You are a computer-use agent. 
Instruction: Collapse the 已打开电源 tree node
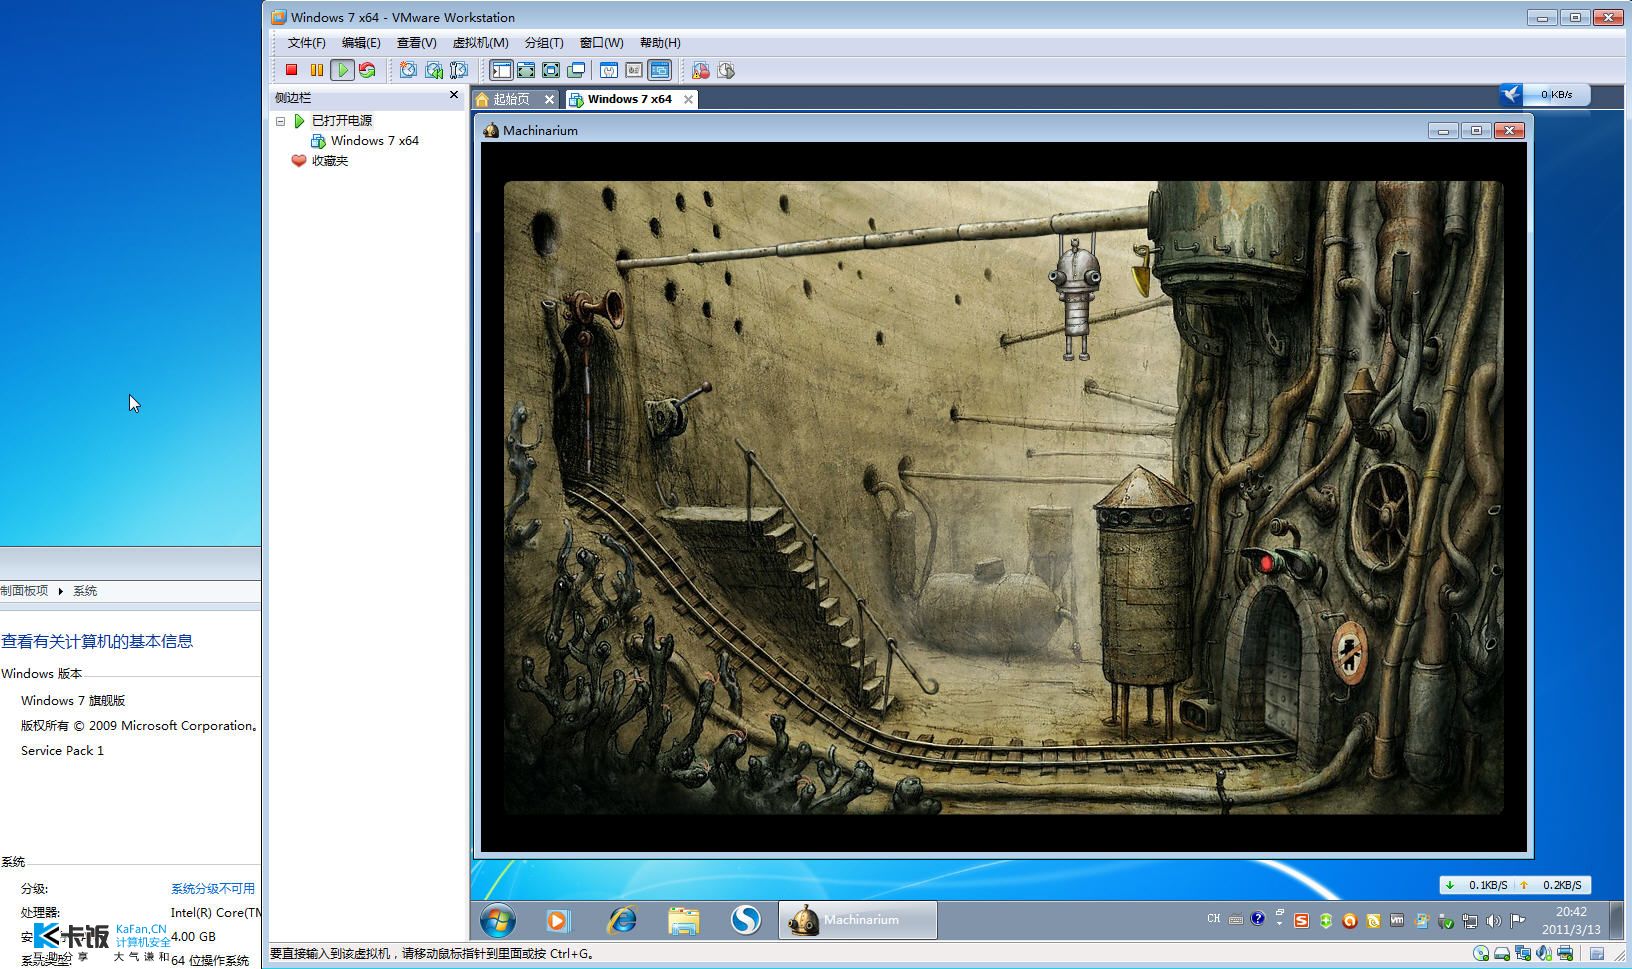[x=280, y=121]
